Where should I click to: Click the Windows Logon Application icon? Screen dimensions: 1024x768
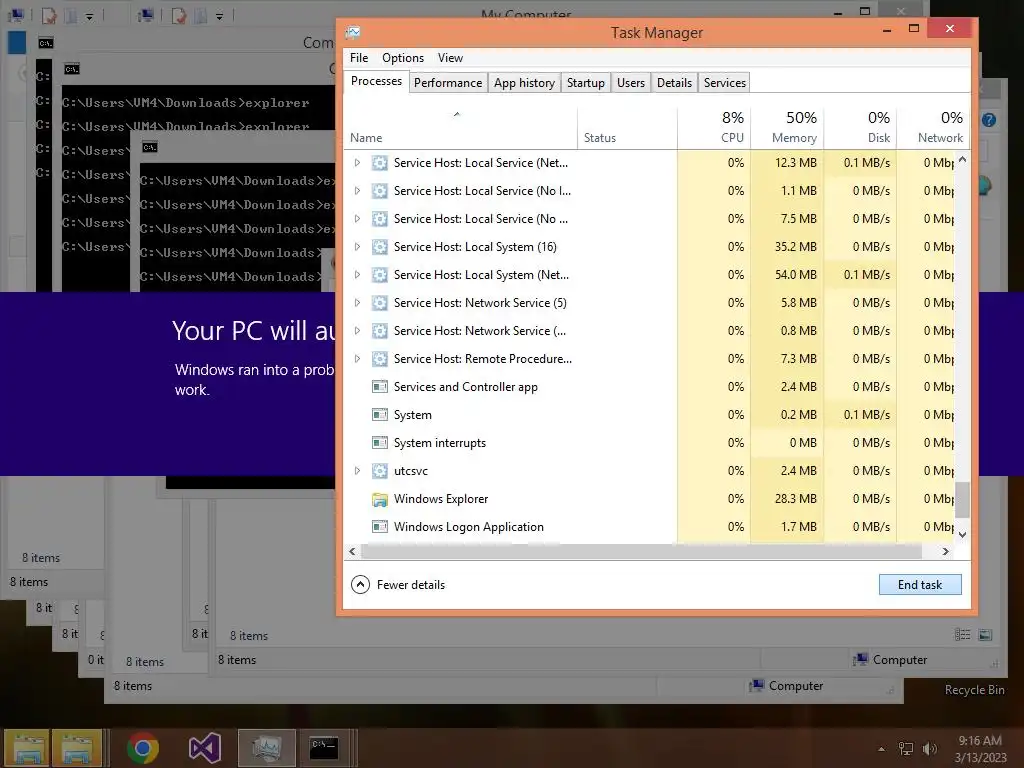point(379,527)
